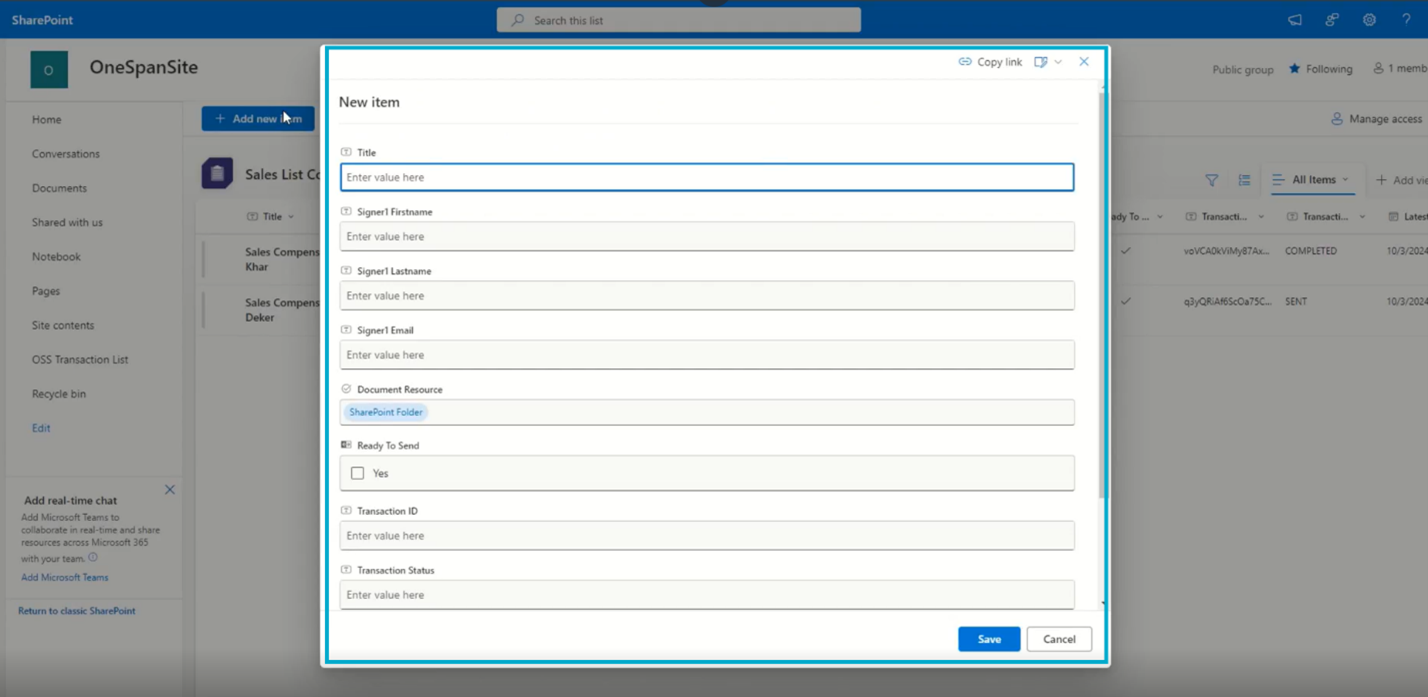
Task: Click the SharePoint app title
Action: [42, 20]
